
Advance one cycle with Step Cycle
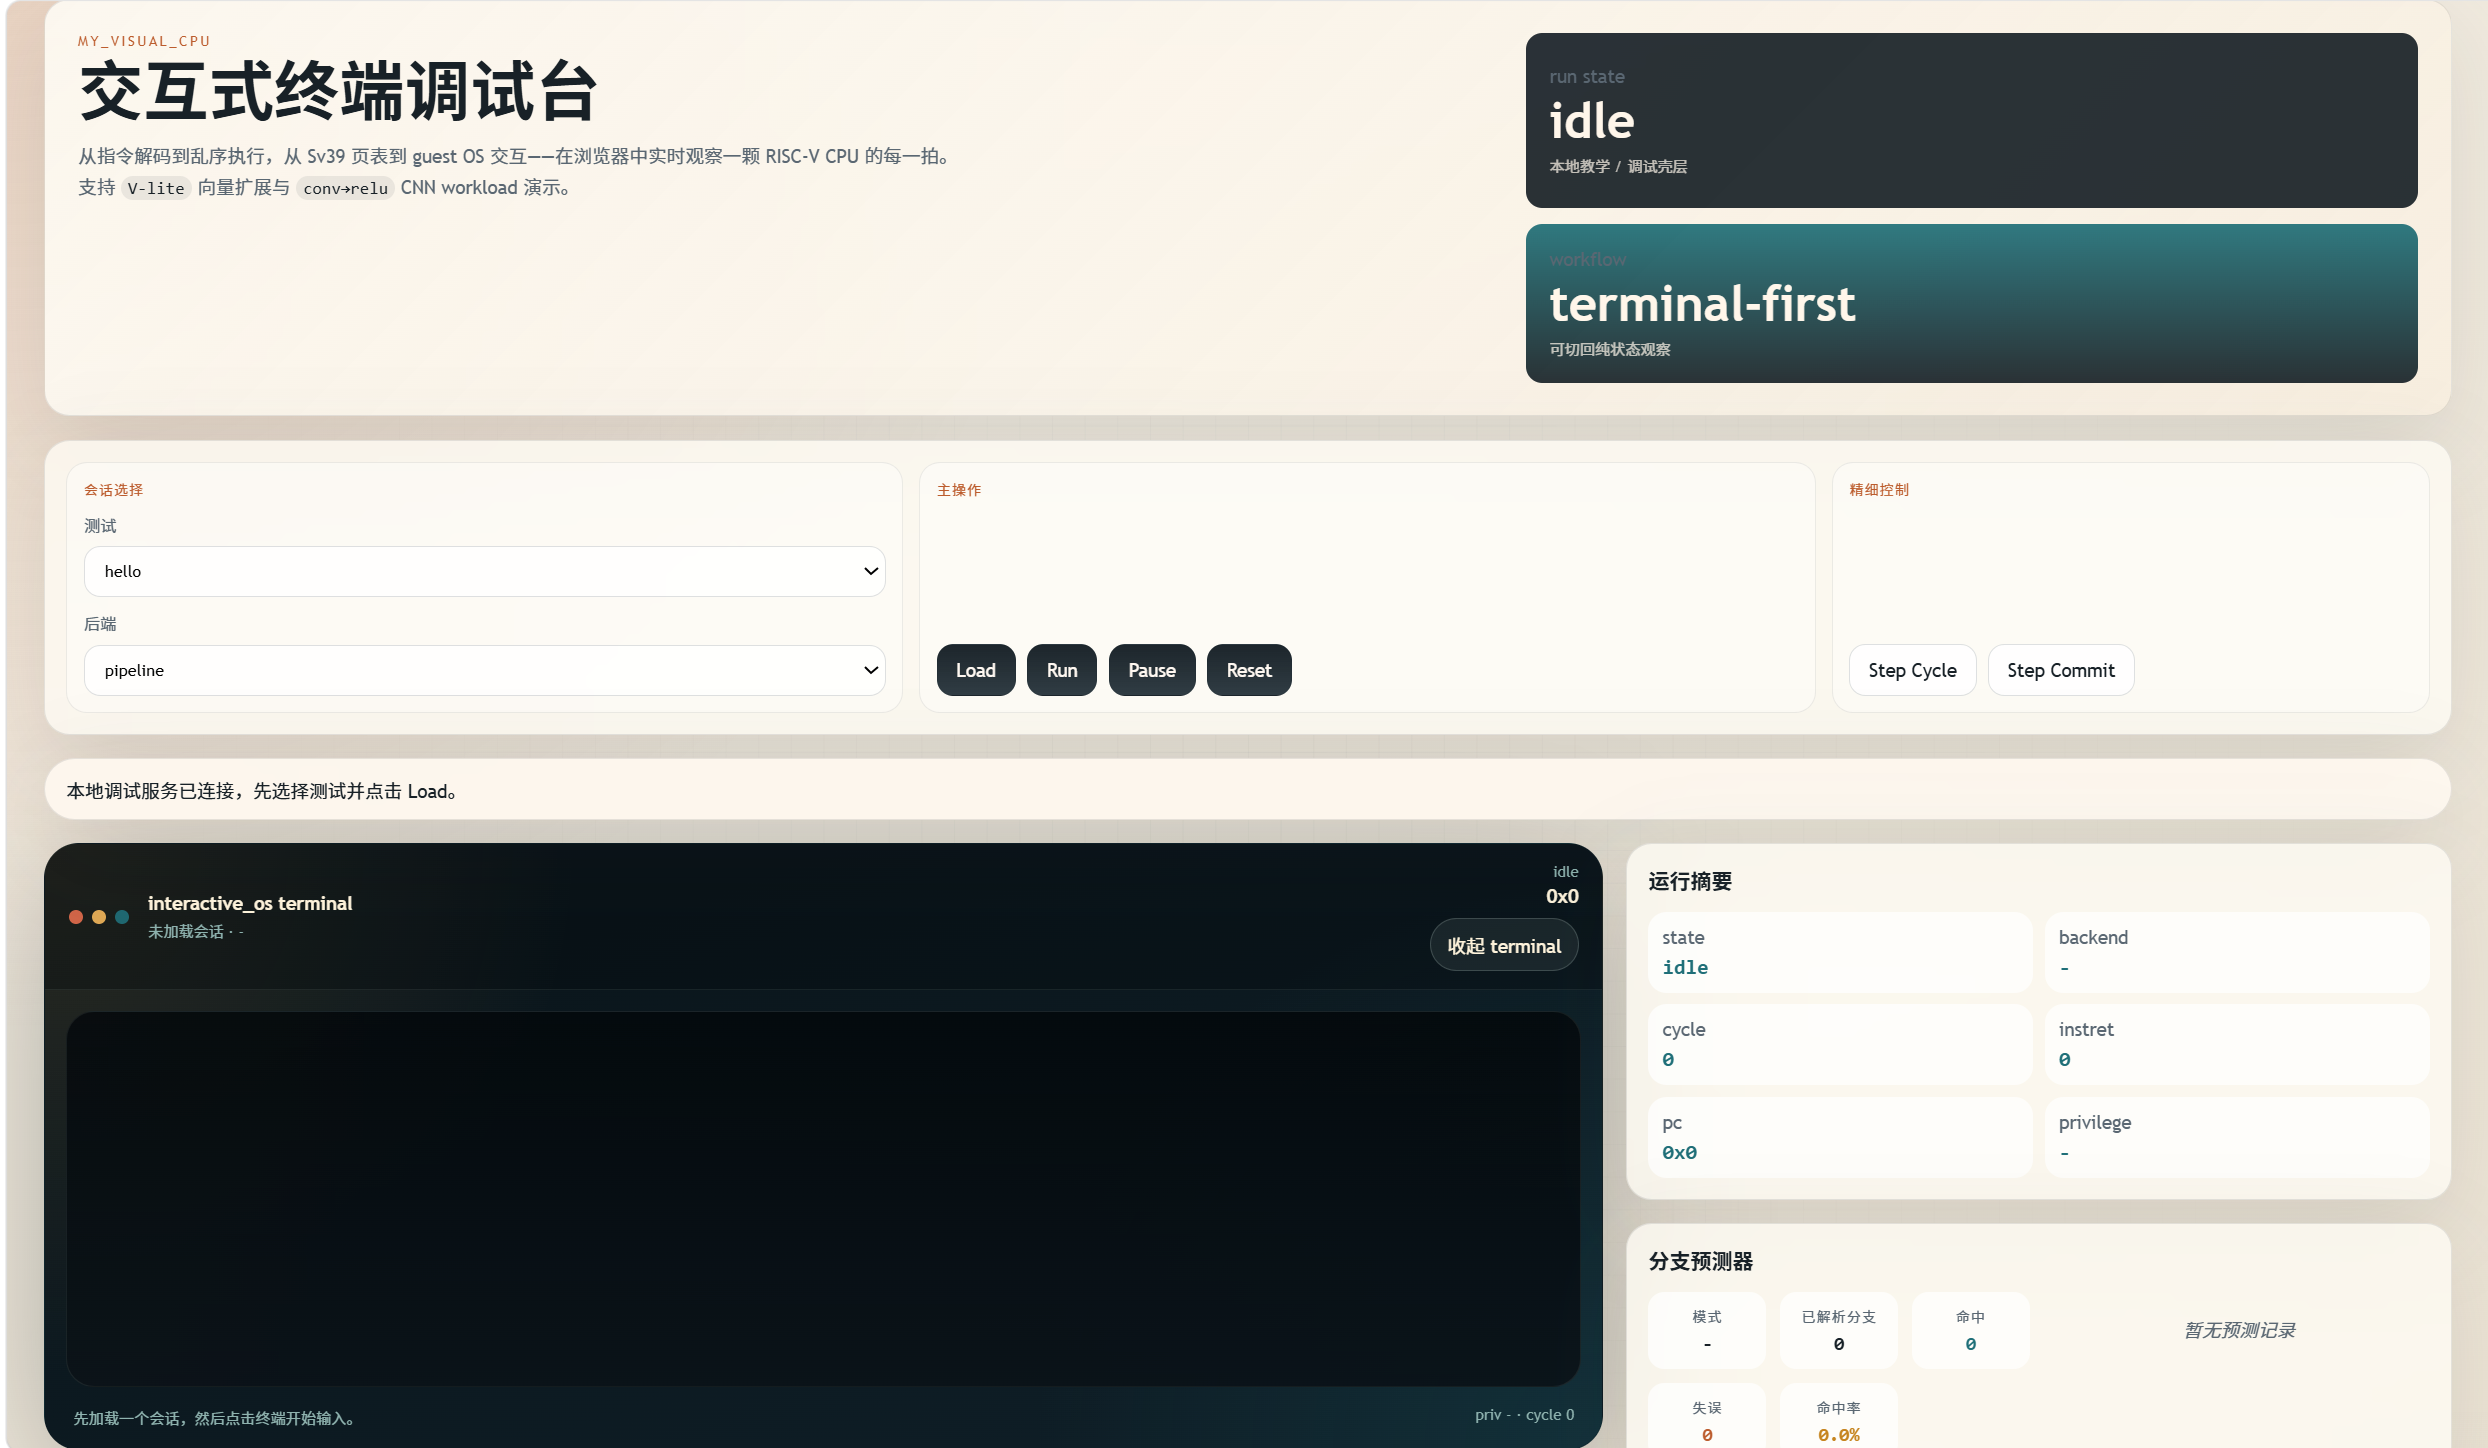click(x=1912, y=670)
